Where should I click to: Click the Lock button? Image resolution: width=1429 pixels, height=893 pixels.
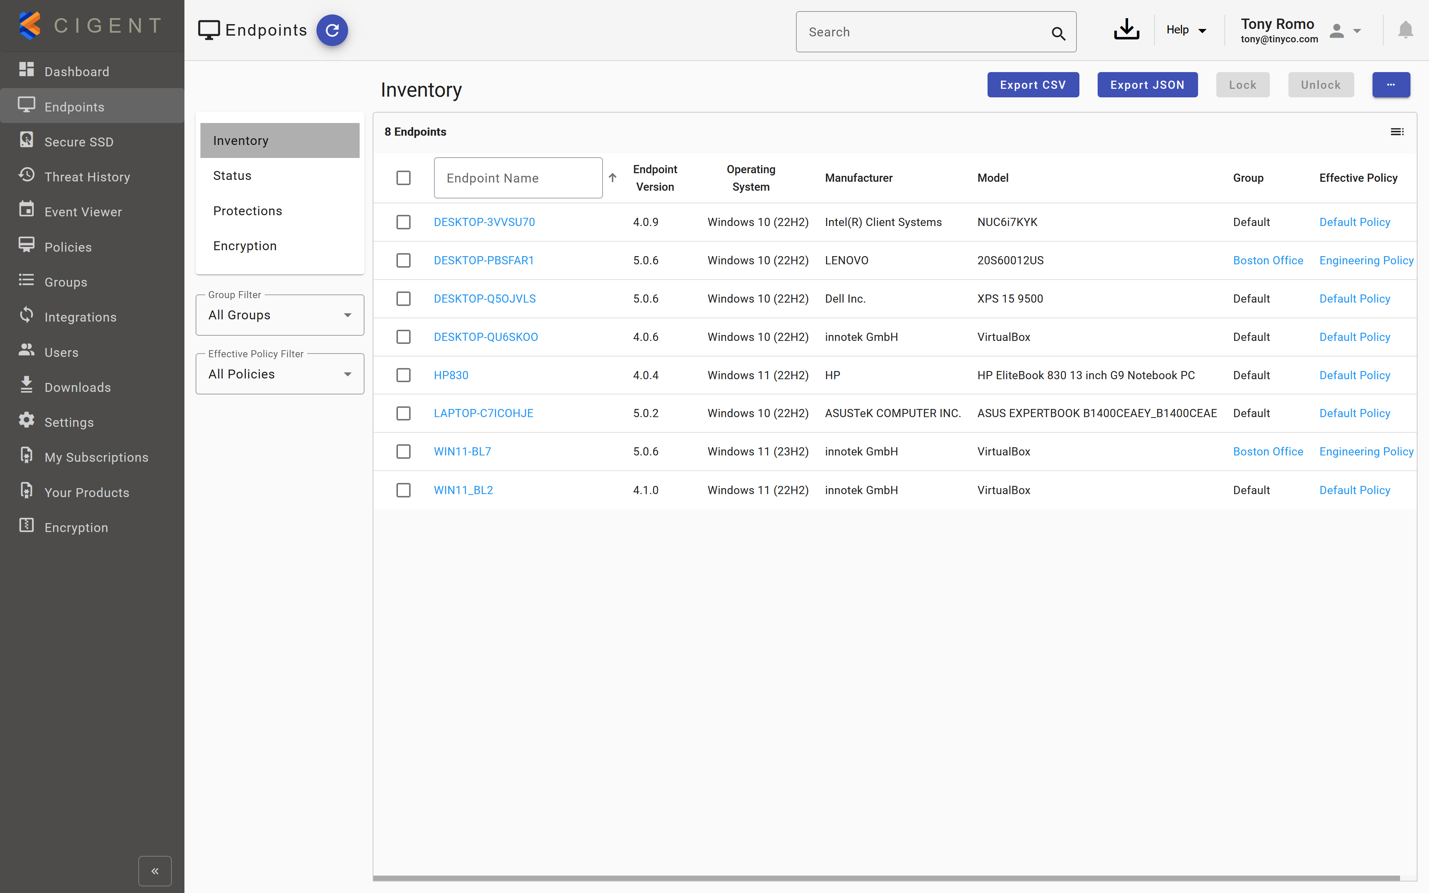point(1243,85)
